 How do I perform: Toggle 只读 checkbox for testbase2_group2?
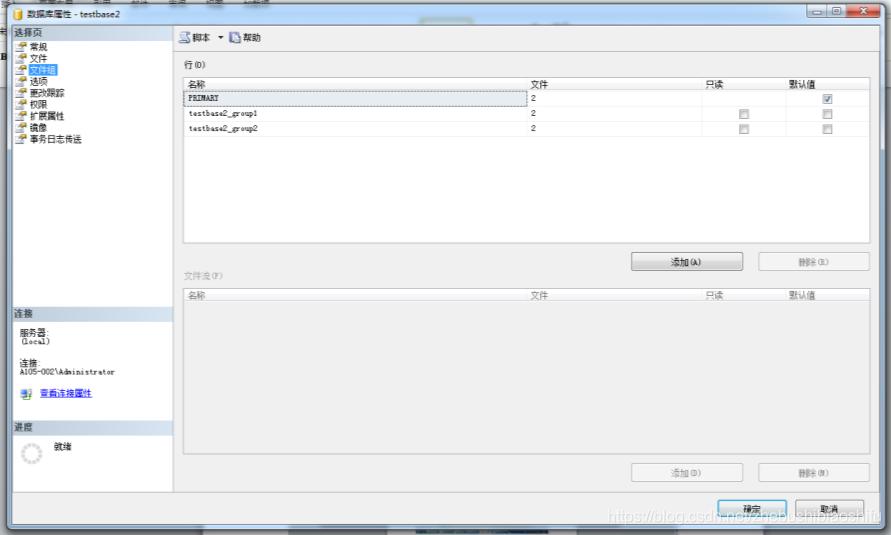[744, 129]
